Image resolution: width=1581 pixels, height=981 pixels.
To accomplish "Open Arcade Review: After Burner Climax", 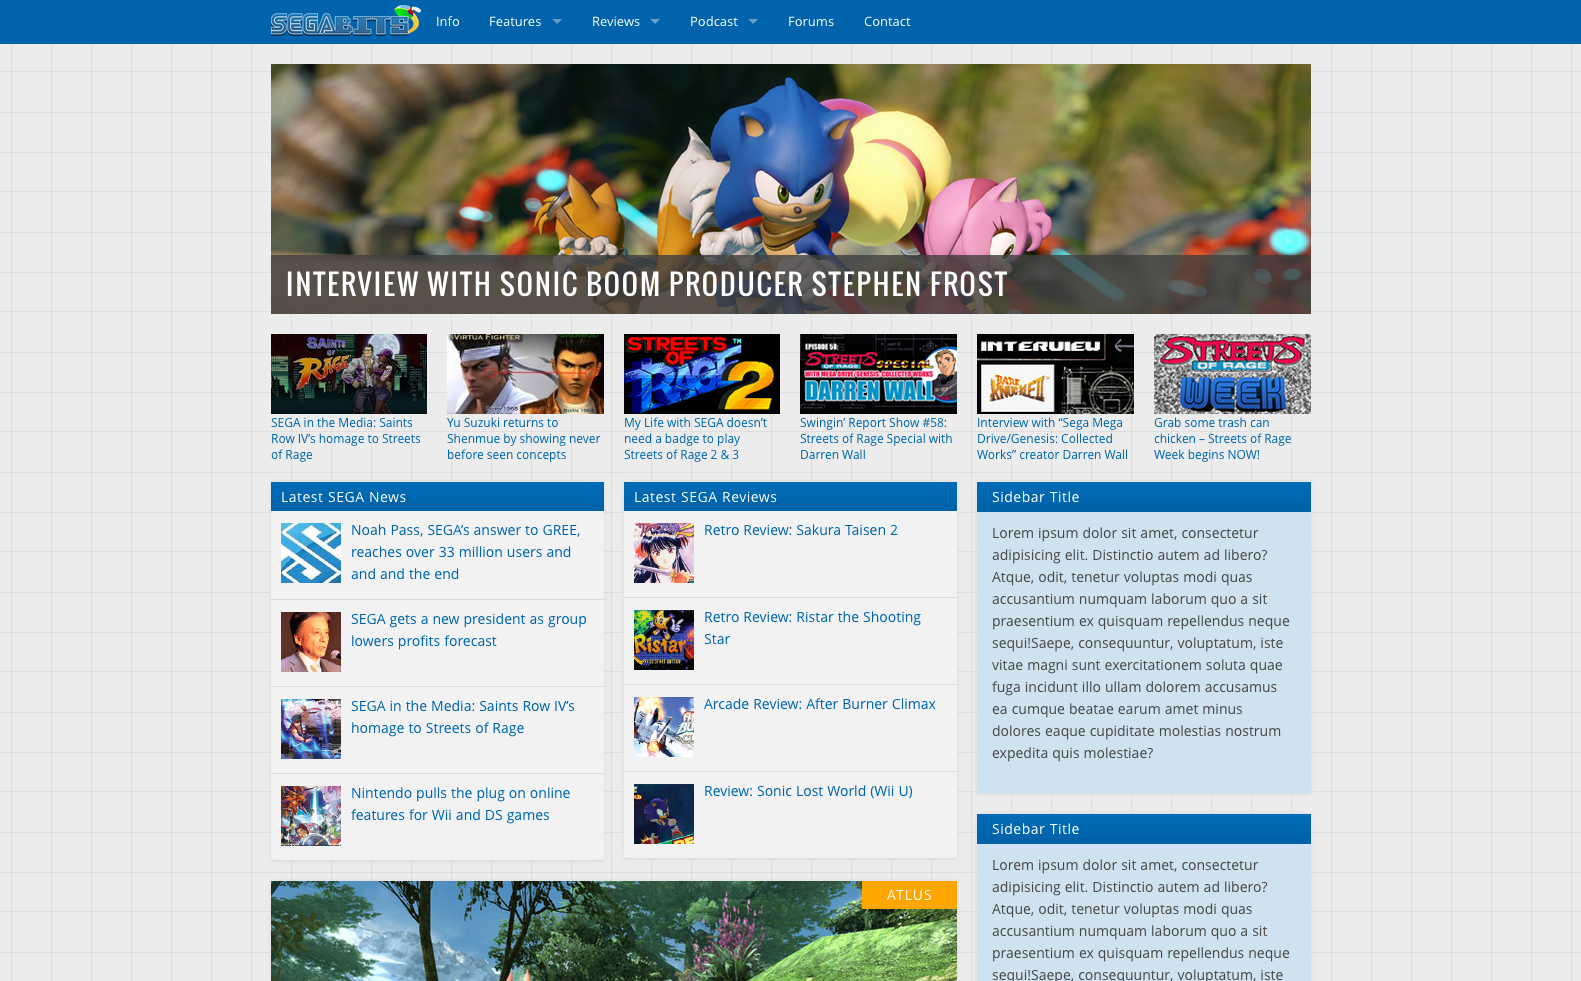I will tap(820, 704).
